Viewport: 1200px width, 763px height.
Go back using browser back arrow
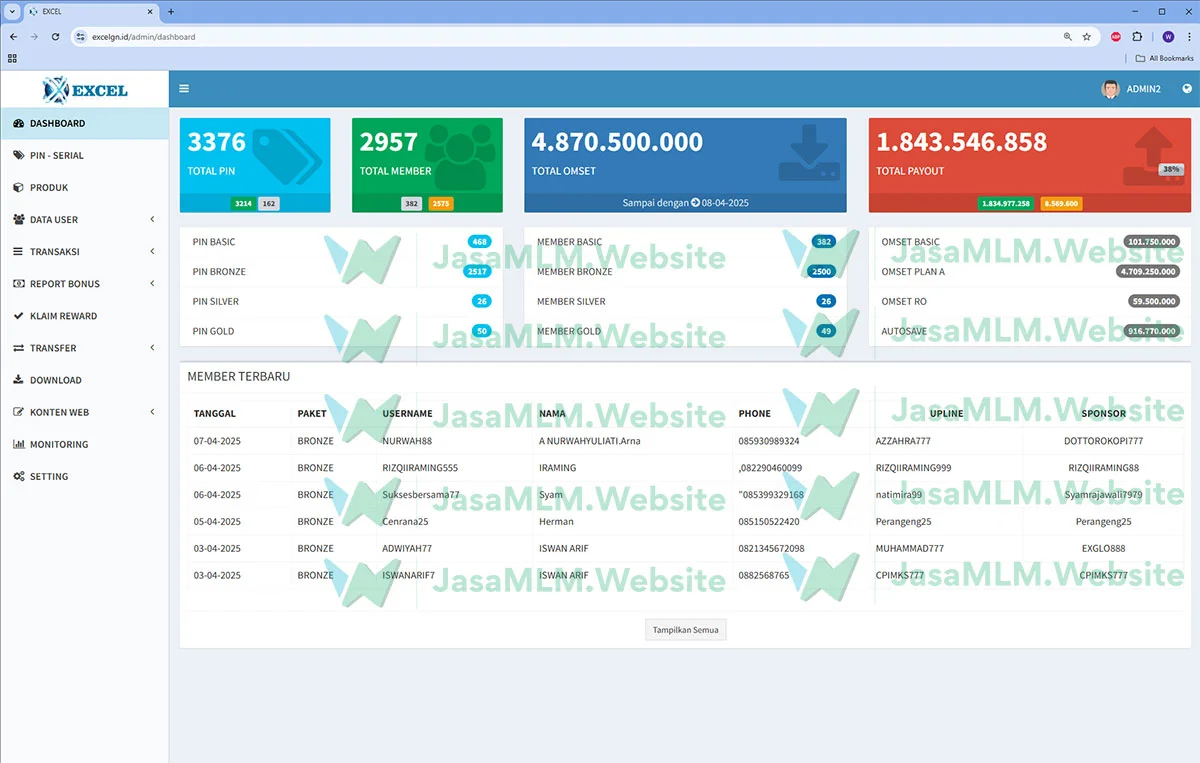click(13, 37)
